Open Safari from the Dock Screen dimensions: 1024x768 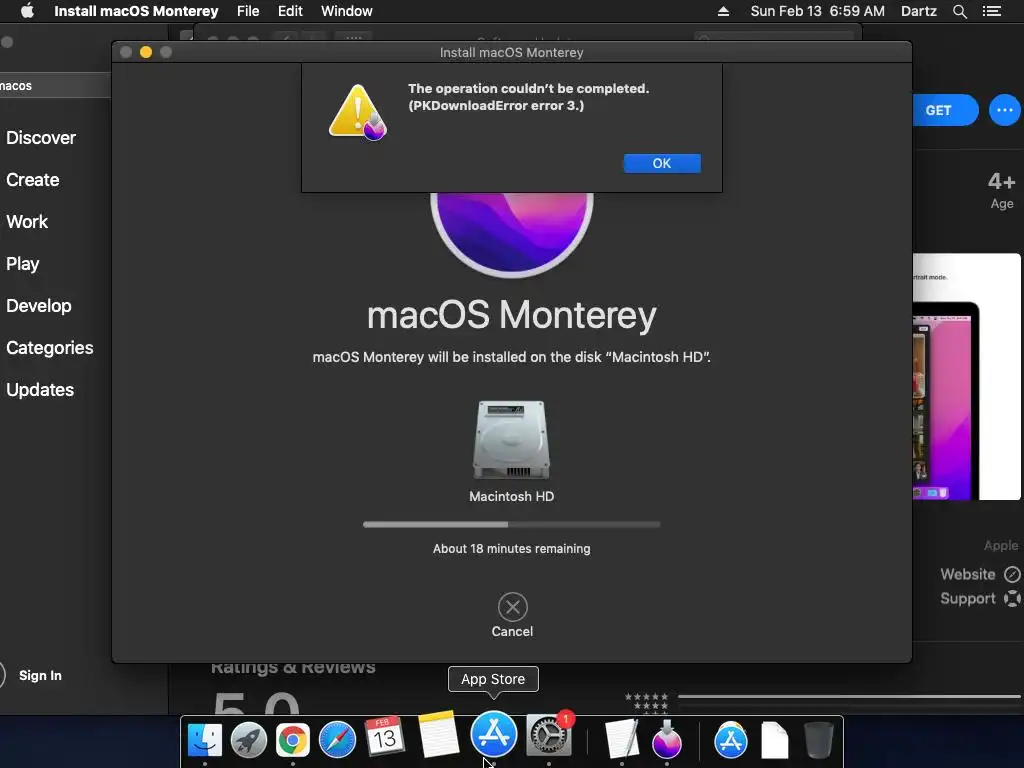(x=337, y=740)
